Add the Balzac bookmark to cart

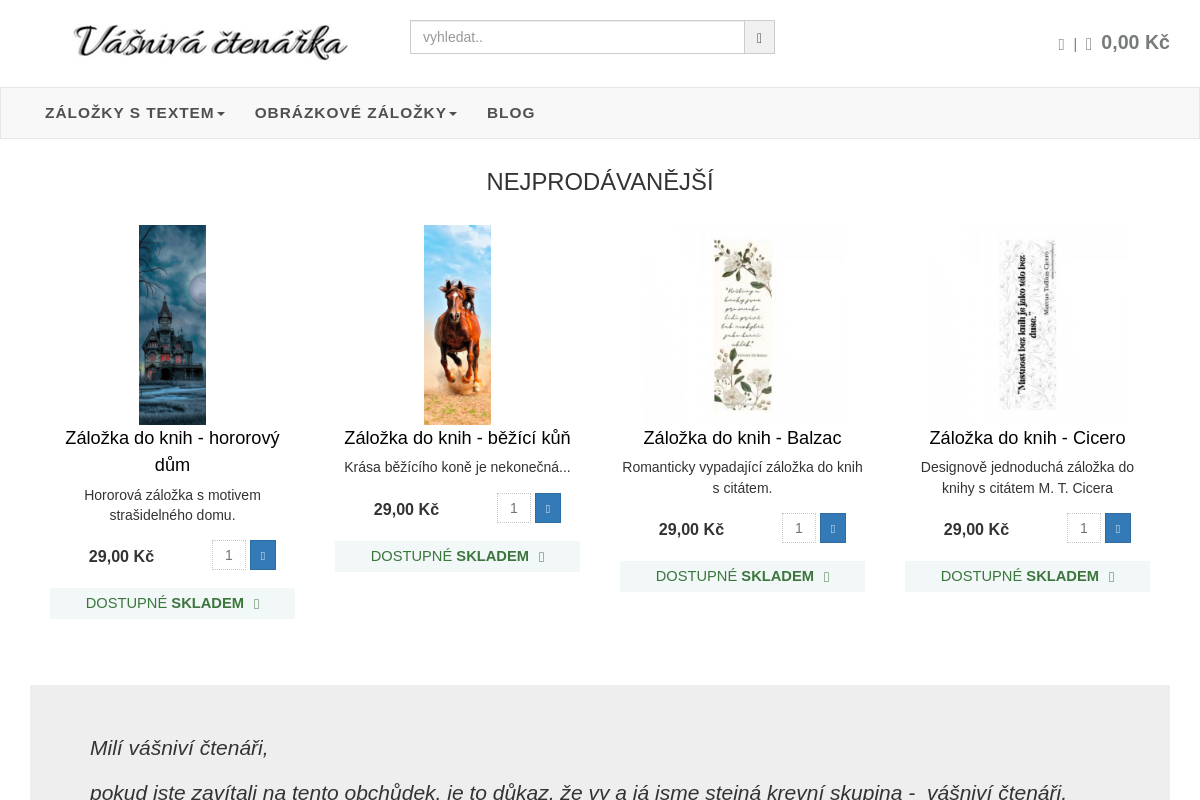(833, 528)
